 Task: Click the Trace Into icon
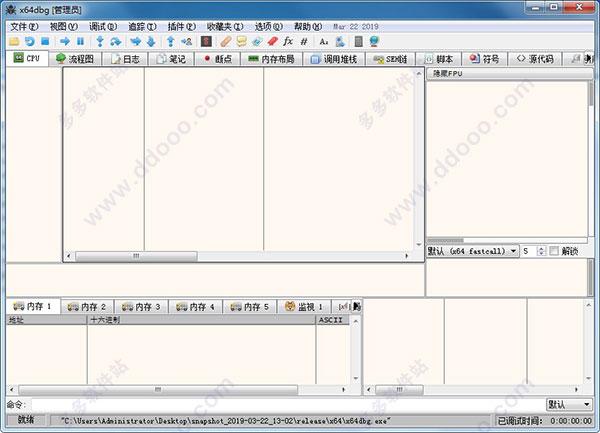click(135, 41)
